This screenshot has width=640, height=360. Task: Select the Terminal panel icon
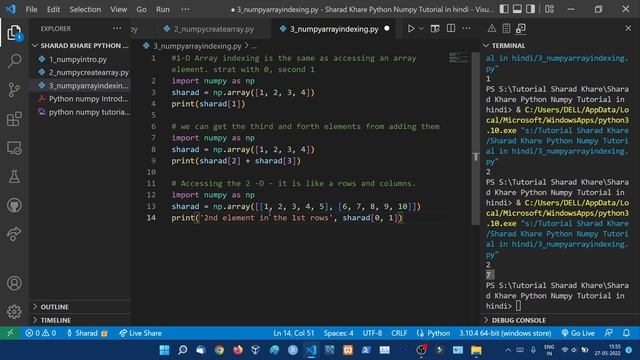point(521,29)
